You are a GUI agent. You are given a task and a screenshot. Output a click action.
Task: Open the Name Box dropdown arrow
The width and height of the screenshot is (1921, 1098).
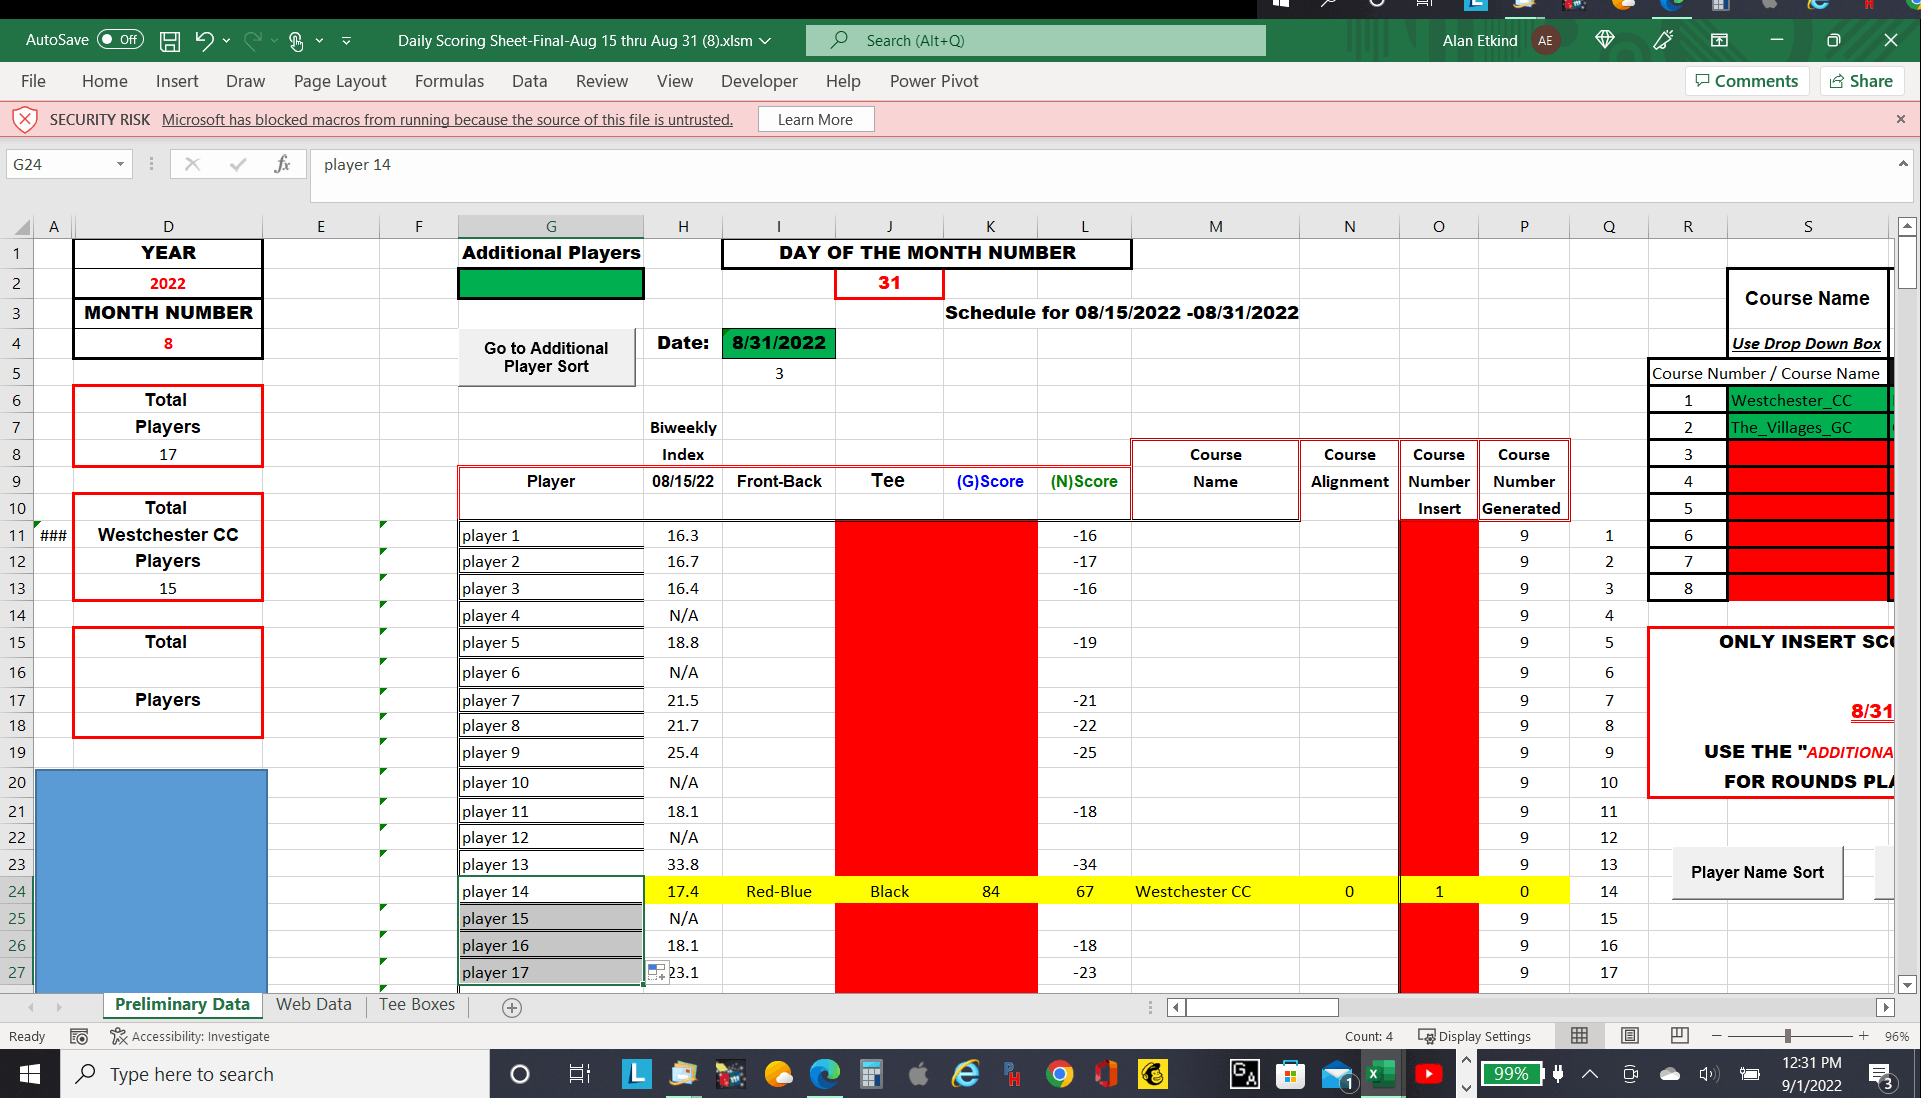tap(120, 164)
